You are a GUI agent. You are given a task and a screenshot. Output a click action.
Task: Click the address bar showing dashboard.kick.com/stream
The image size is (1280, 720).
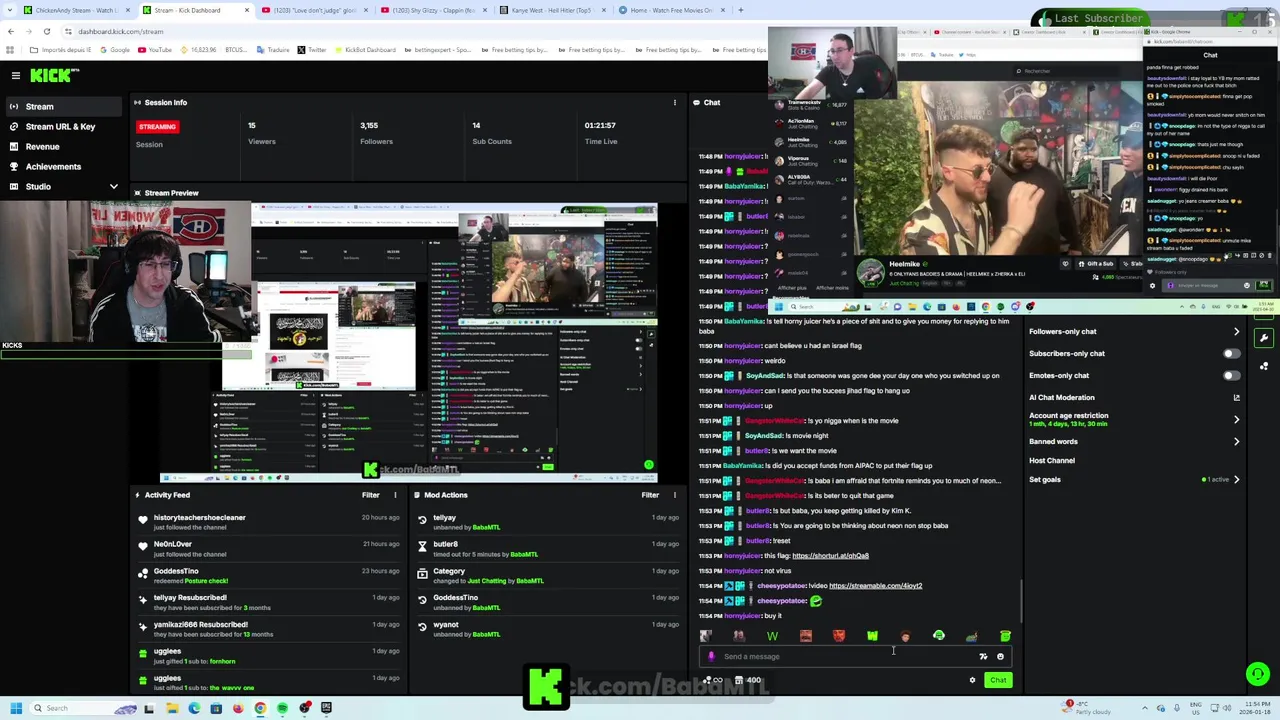point(120,31)
